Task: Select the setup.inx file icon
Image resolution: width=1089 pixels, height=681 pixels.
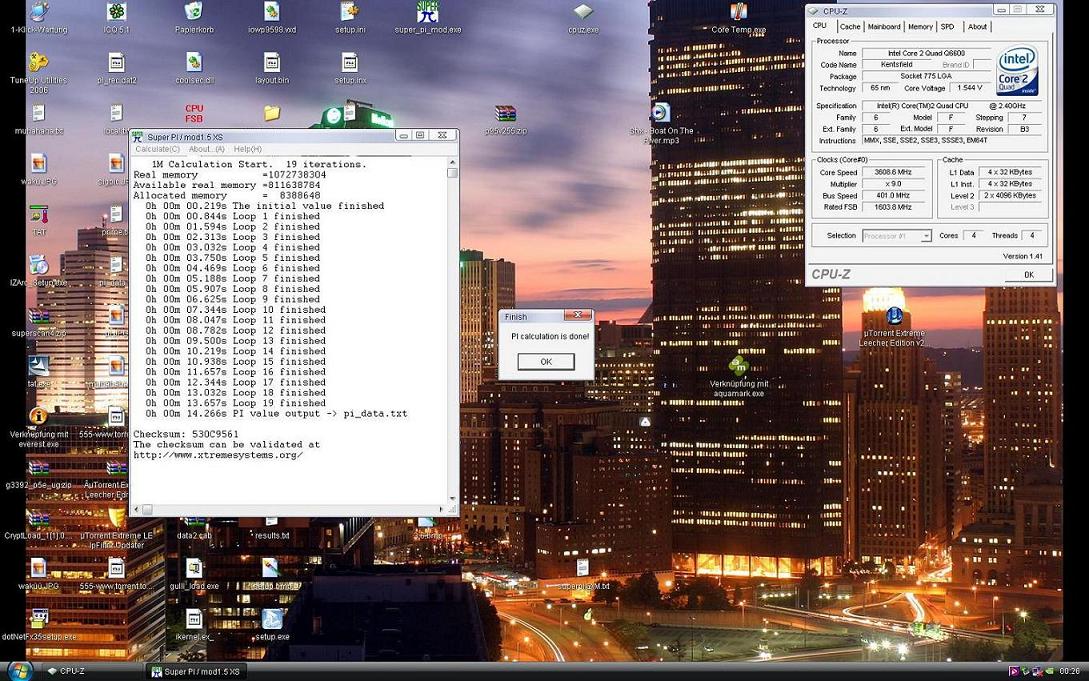Action: point(350,68)
